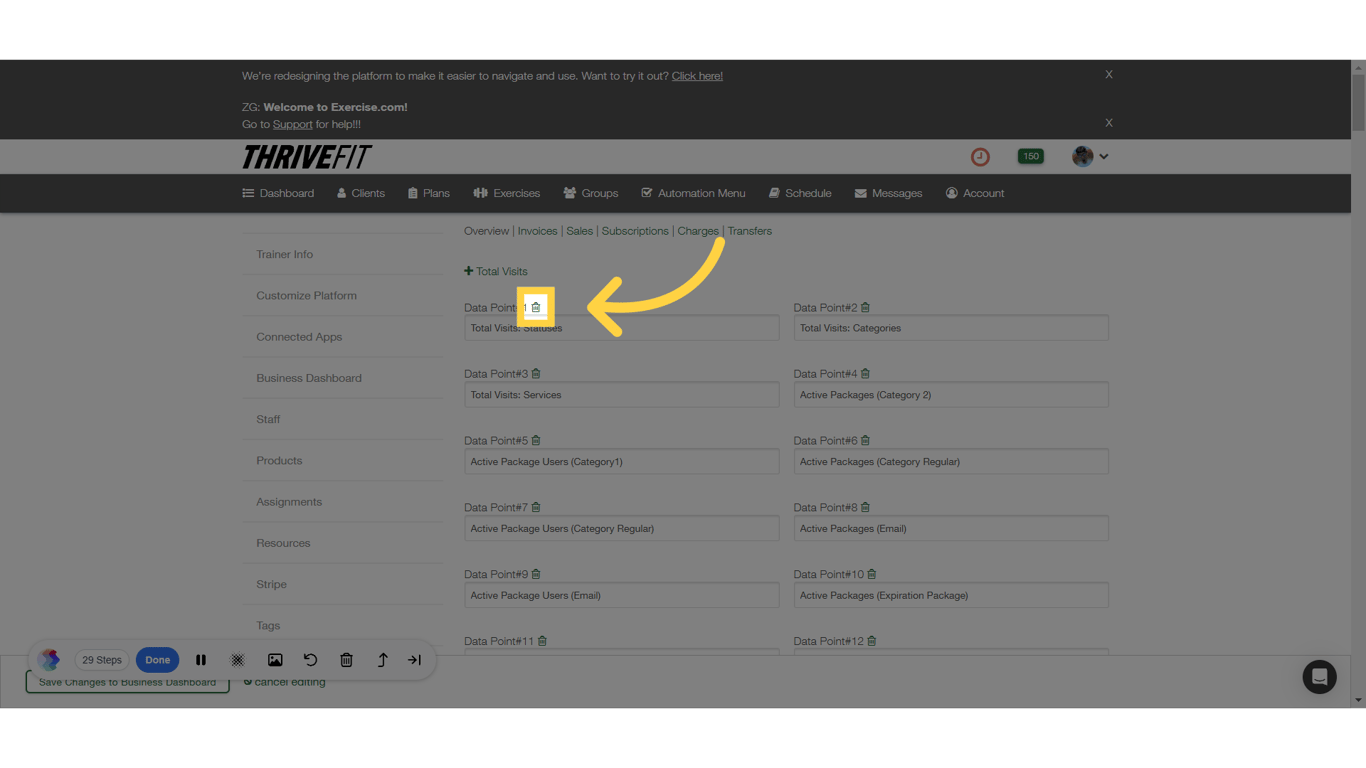Viewport: 1366px width, 768px height.
Task: View the Transfers tab
Action: tap(750, 231)
